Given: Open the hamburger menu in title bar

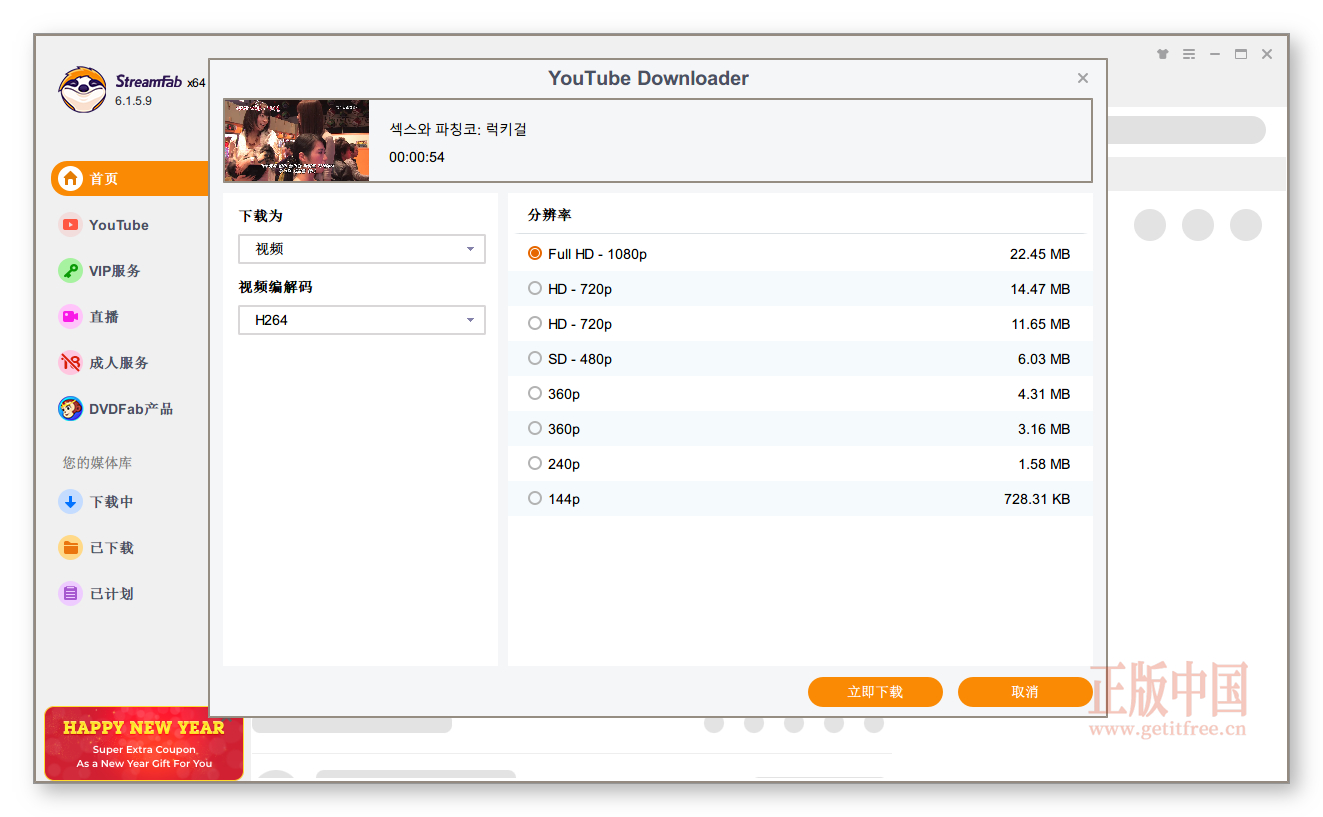Looking at the screenshot, I should [x=1189, y=54].
